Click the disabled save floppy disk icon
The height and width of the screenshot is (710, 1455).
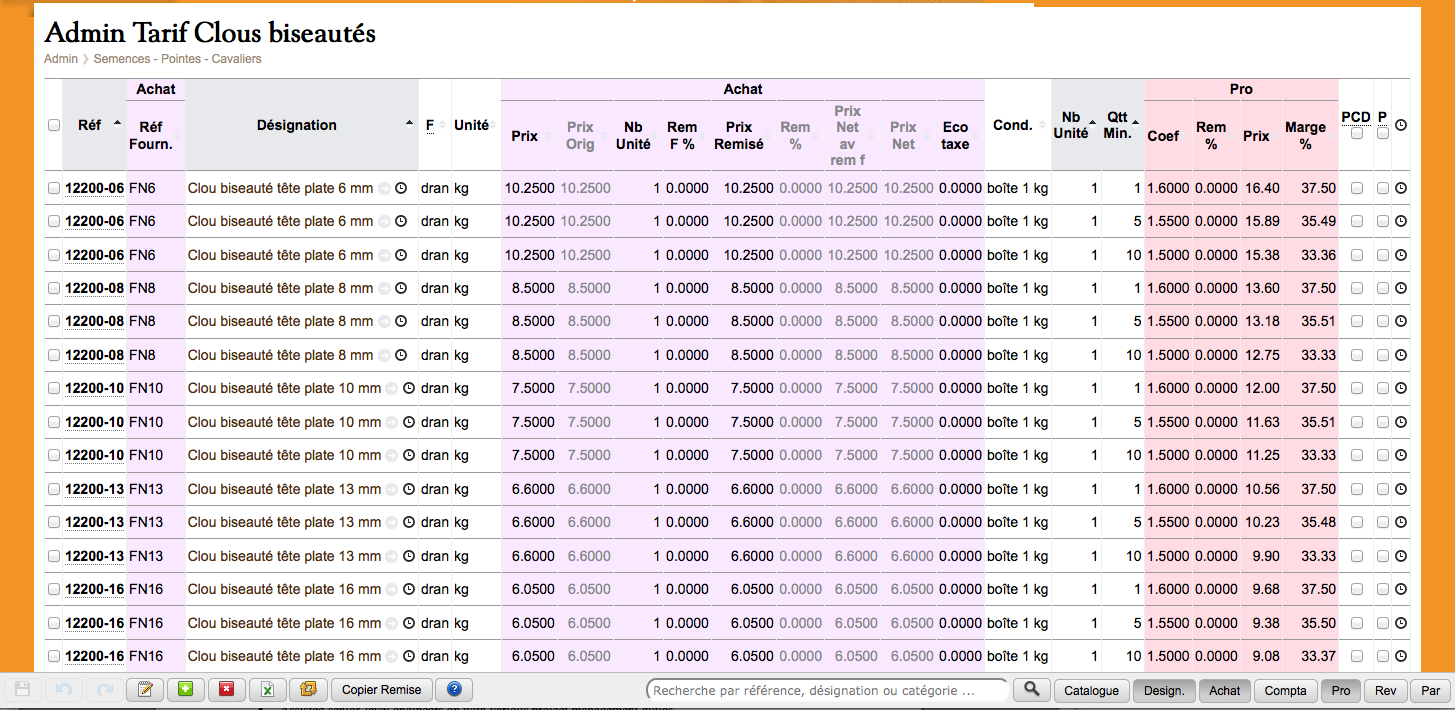pos(24,690)
